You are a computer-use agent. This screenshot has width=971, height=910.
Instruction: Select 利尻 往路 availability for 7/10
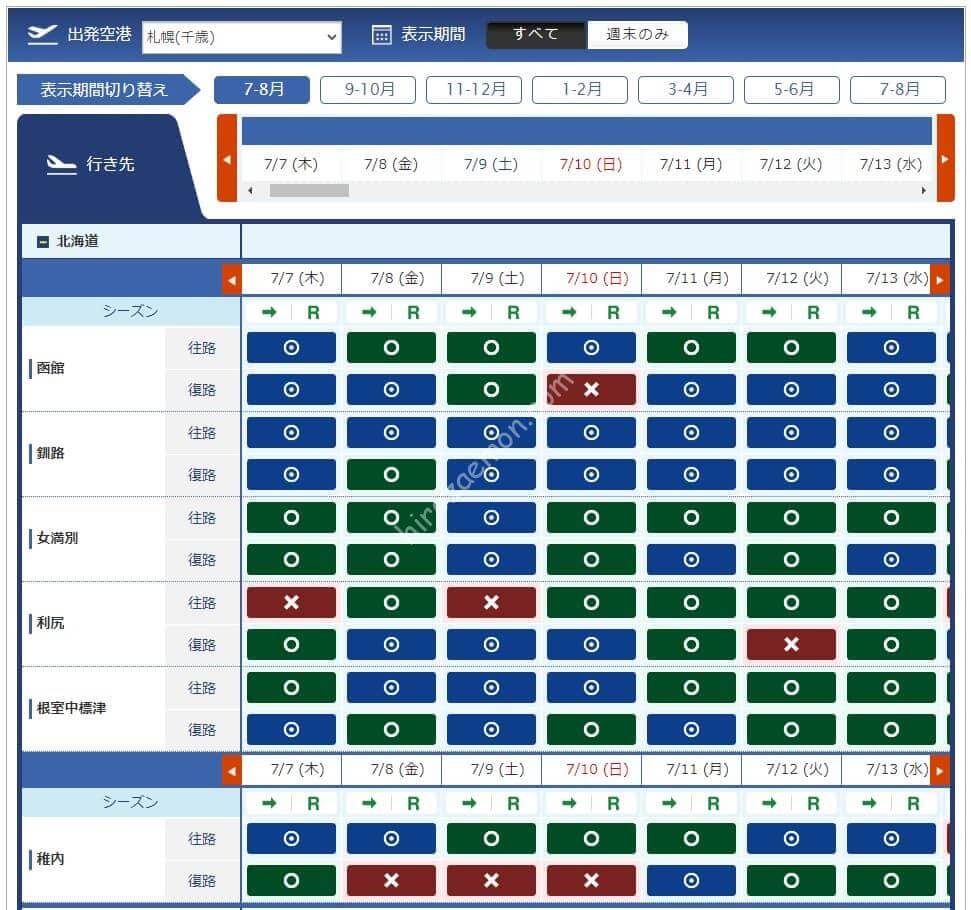[591, 603]
